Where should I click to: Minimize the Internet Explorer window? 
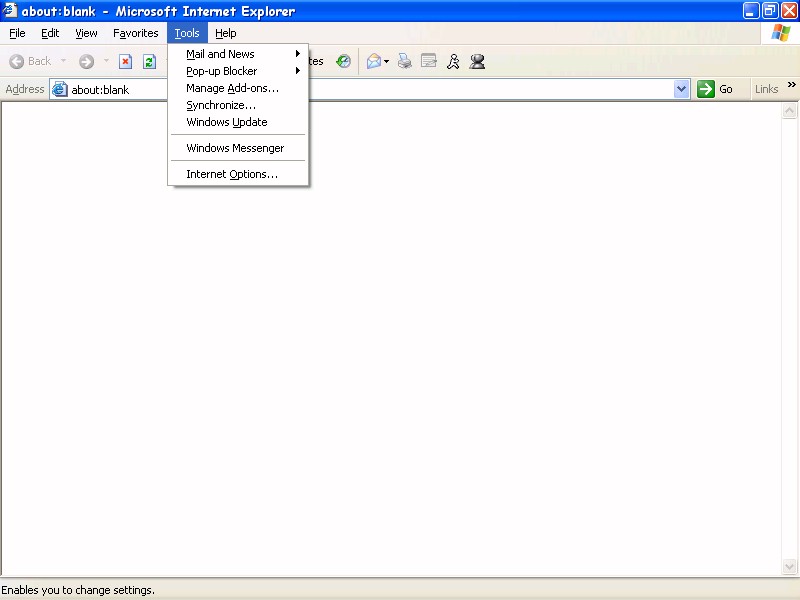(x=750, y=11)
